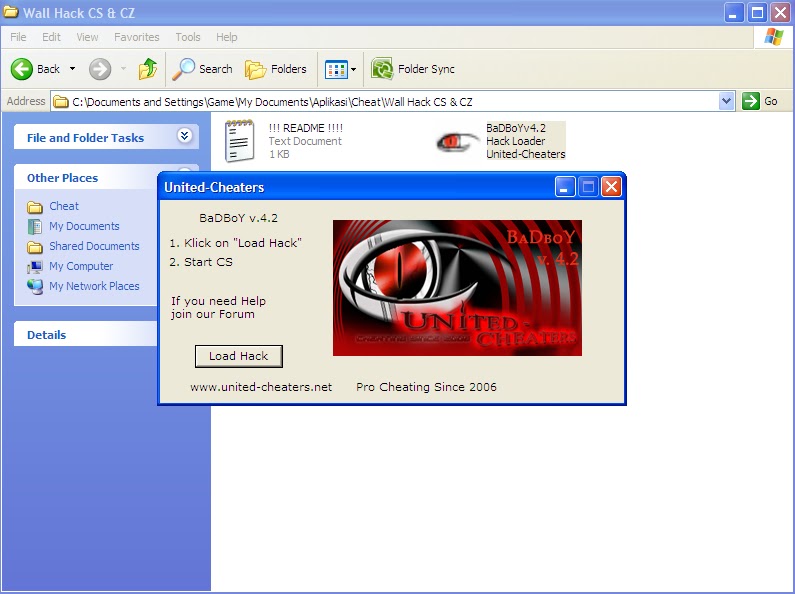795x594 pixels.
Task: Maximize the Wall Hack CS & CZ window
Action: pos(757,13)
